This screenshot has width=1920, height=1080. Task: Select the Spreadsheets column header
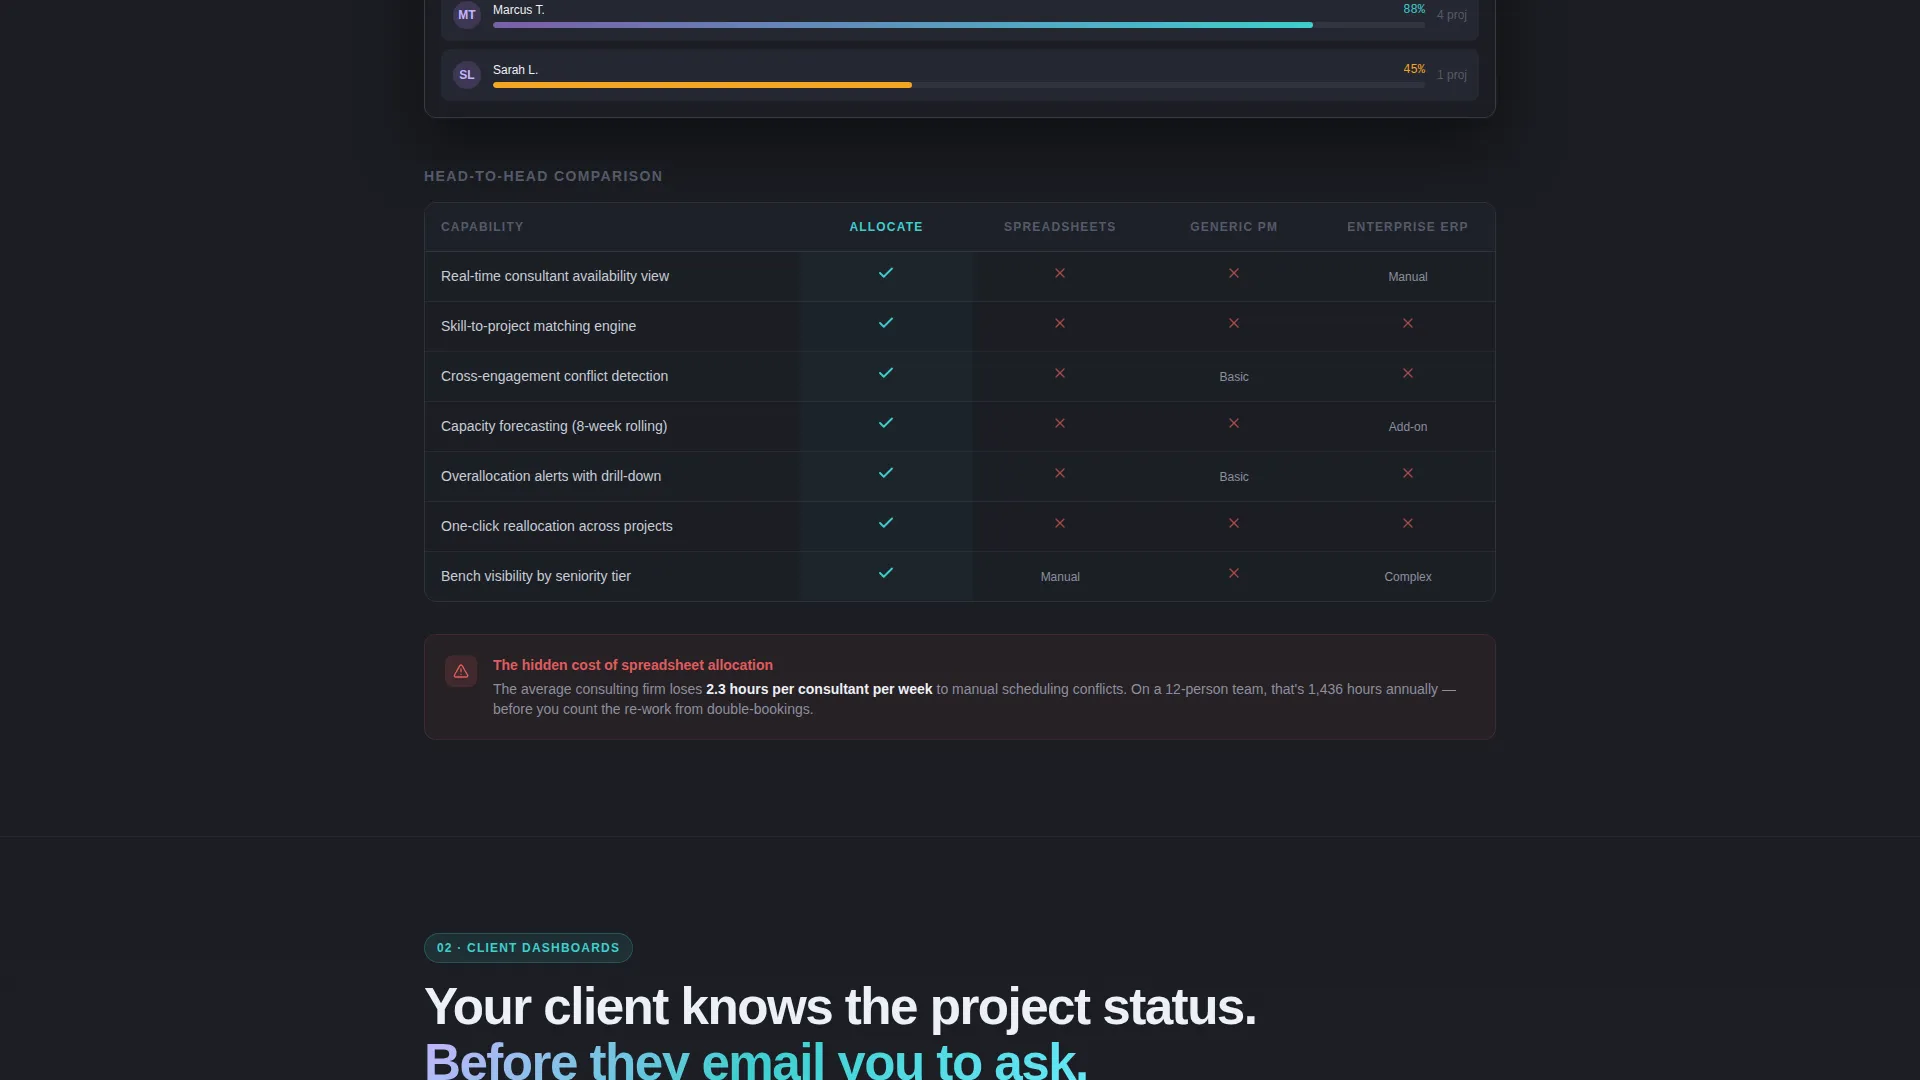pos(1060,227)
